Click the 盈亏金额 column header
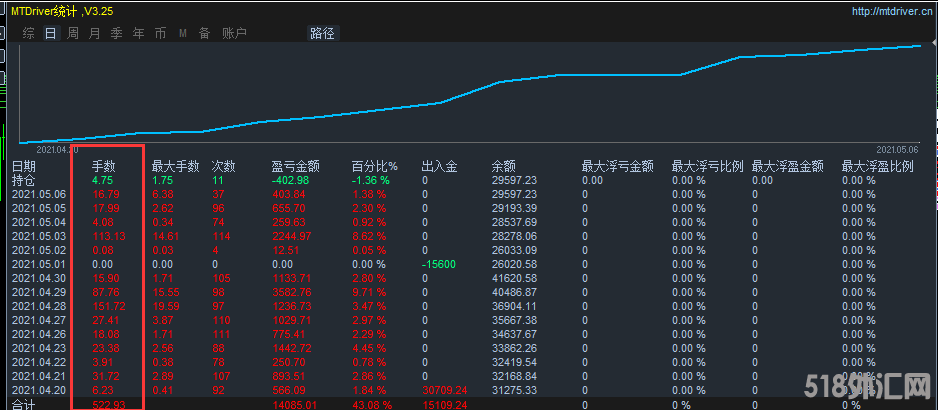This screenshot has height=410, width=938. pyautogui.click(x=295, y=166)
